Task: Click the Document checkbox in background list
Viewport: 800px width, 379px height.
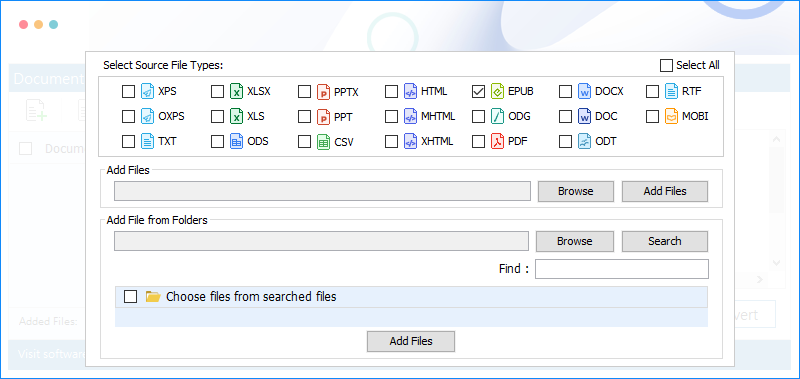Action: (26, 148)
